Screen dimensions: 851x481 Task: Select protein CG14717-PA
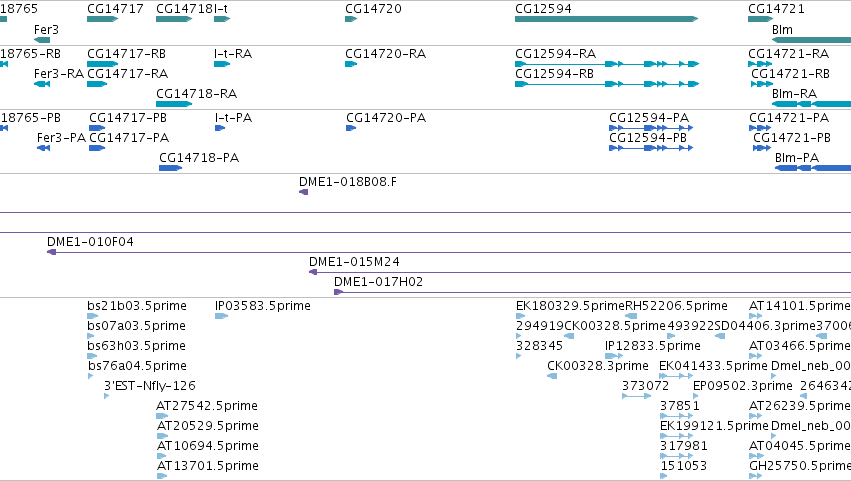point(129,138)
